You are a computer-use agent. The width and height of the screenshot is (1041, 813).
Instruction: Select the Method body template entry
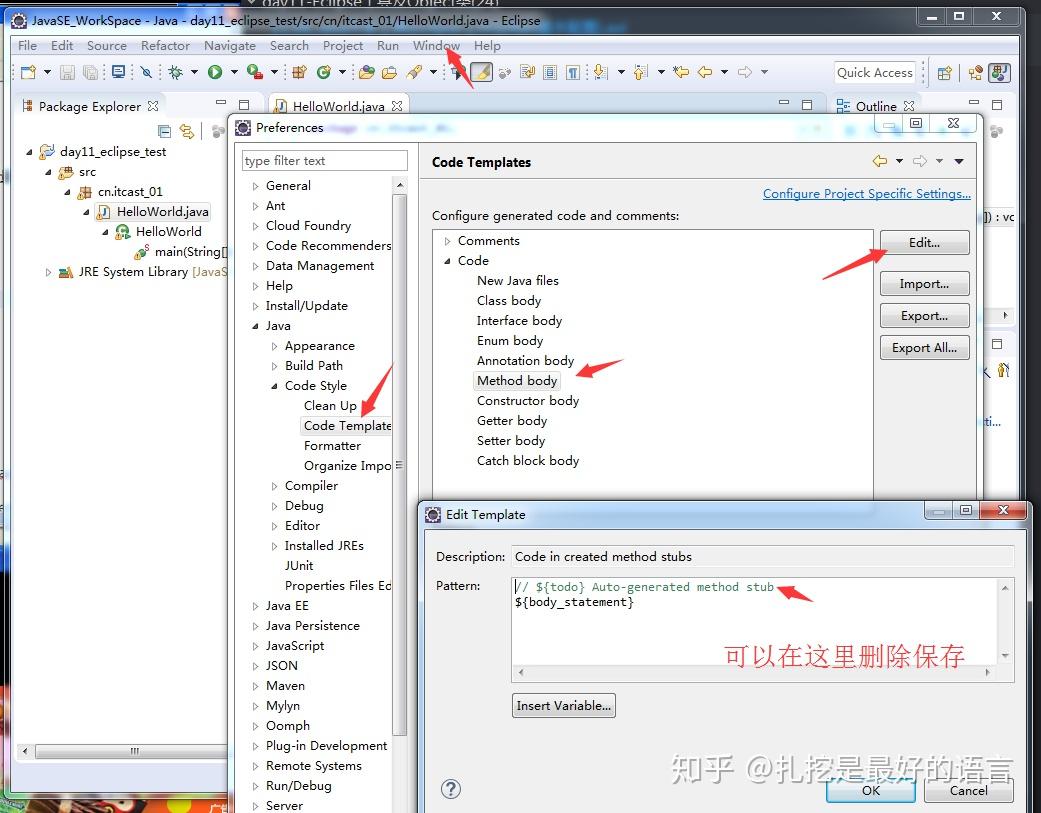(517, 380)
